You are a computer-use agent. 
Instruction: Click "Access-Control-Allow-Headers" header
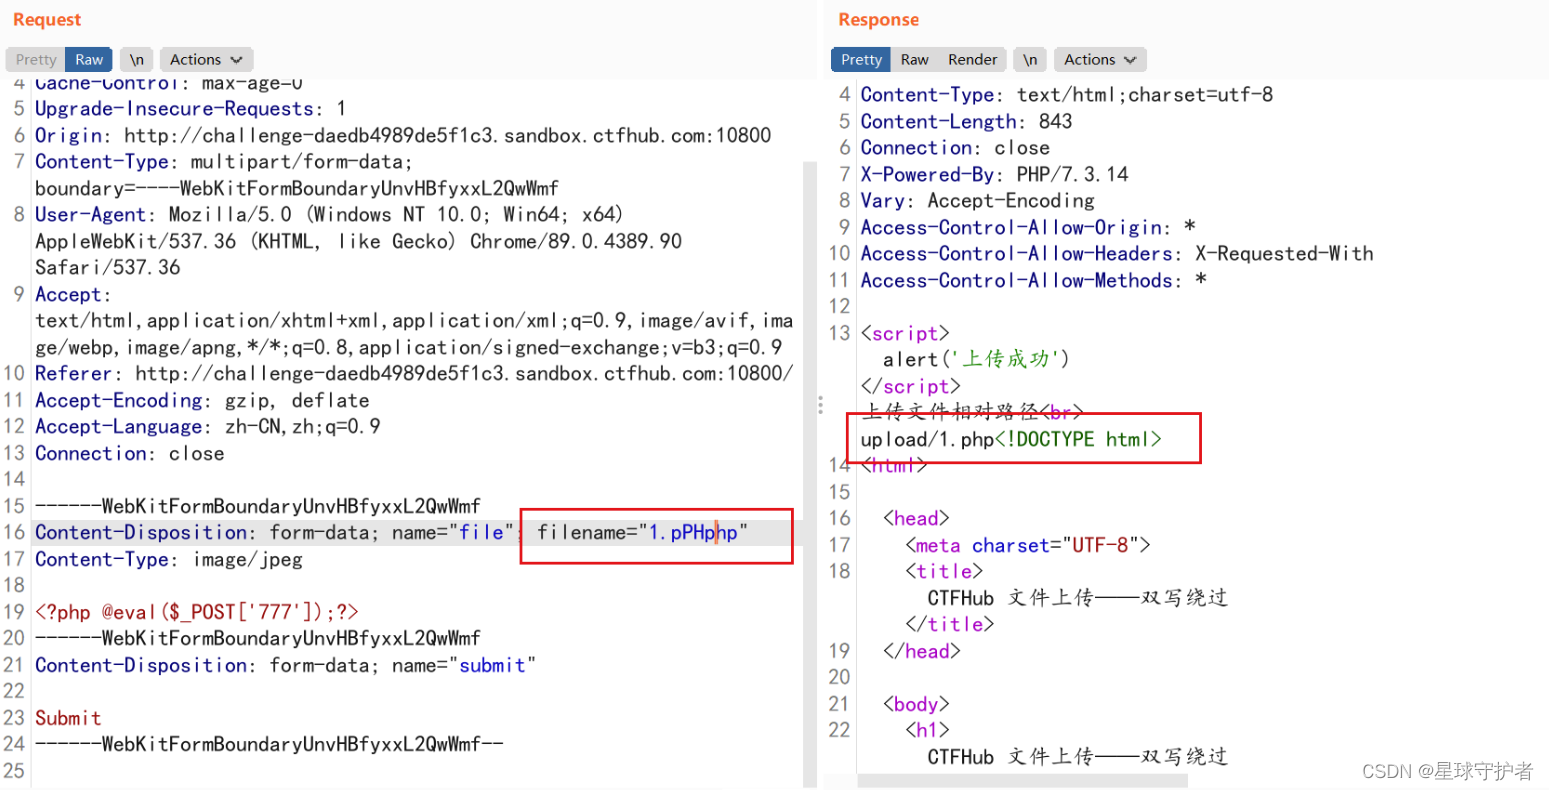tap(1117, 254)
